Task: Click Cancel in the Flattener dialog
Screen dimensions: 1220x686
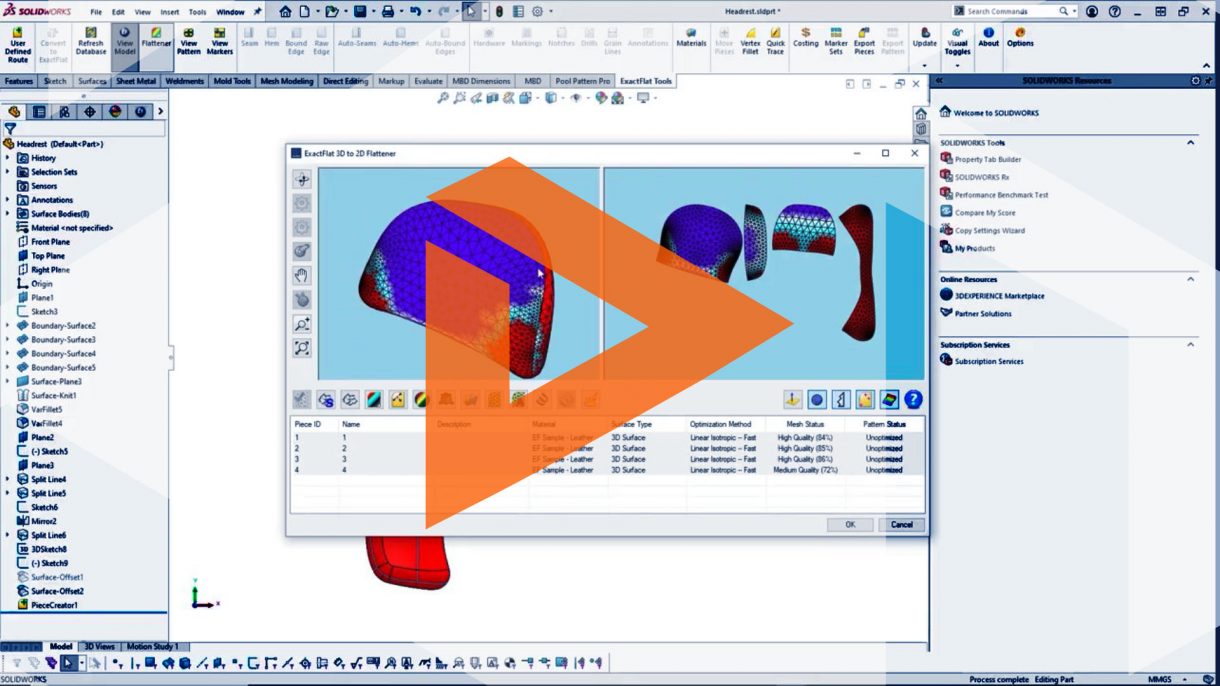Action: point(902,524)
